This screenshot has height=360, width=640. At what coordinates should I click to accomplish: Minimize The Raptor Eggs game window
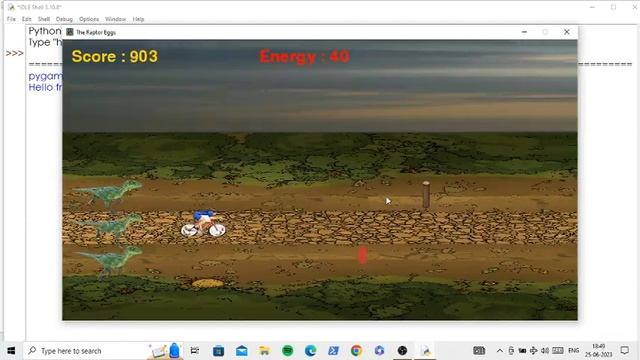pos(524,32)
